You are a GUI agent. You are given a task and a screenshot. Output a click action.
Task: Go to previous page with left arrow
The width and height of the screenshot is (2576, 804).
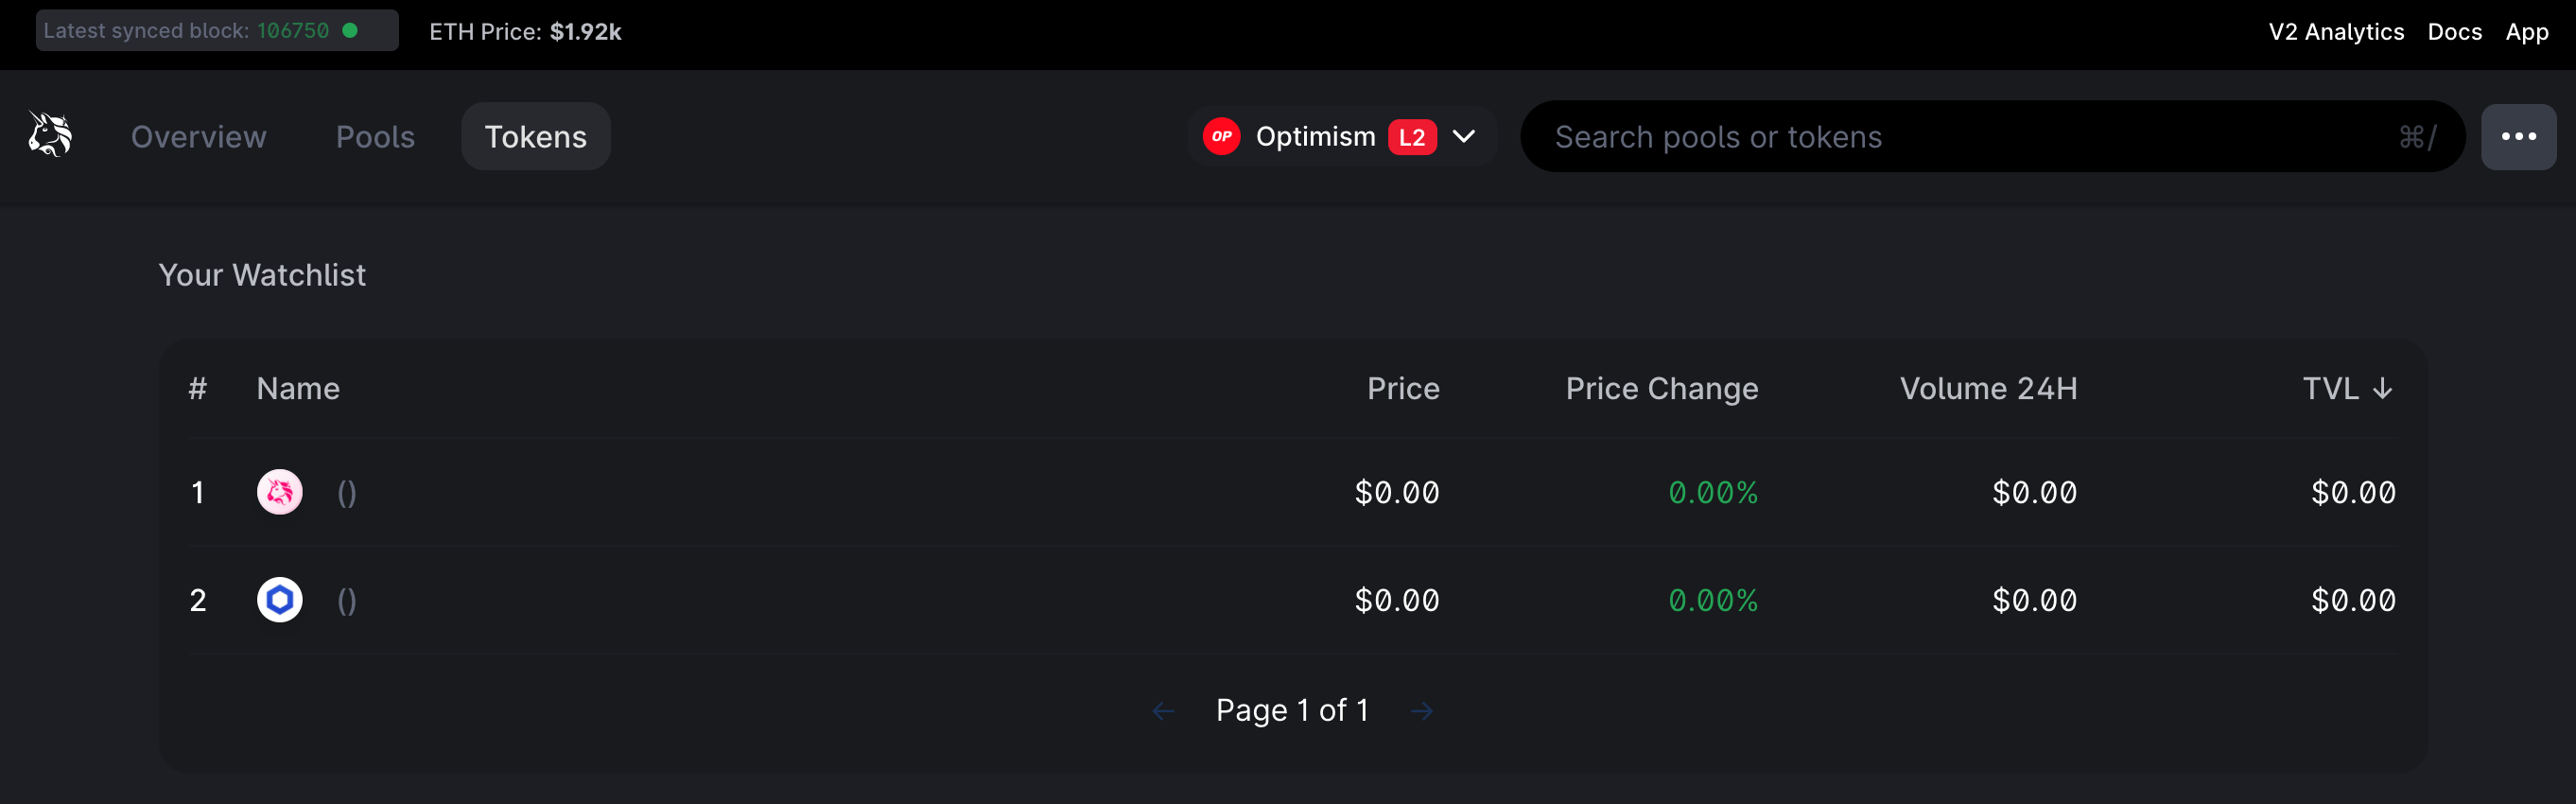[x=1163, y=711]
